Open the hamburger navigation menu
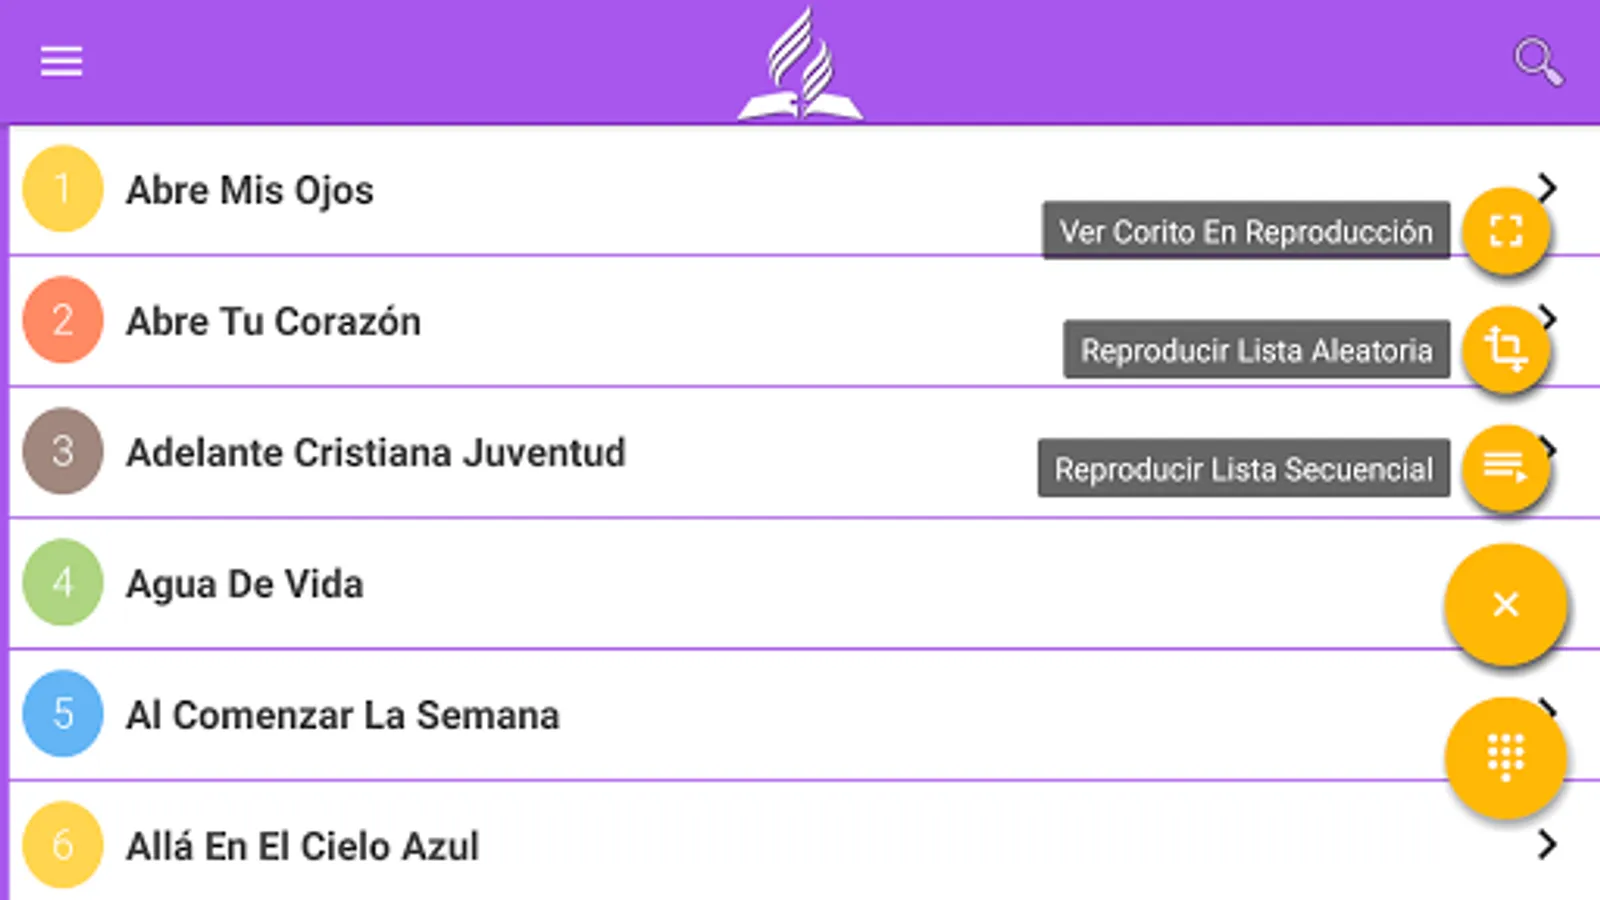 [x=61, y=62]
